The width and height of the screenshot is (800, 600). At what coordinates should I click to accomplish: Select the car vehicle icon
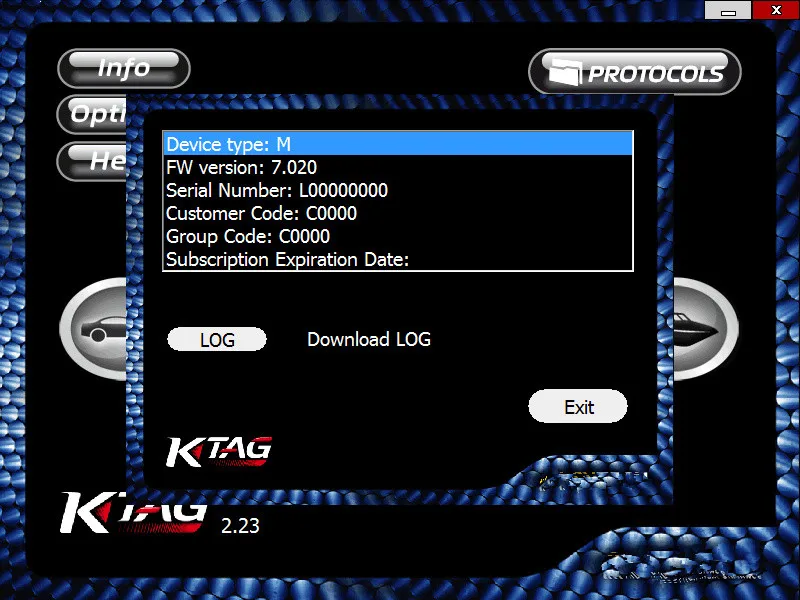coord(93,329)
